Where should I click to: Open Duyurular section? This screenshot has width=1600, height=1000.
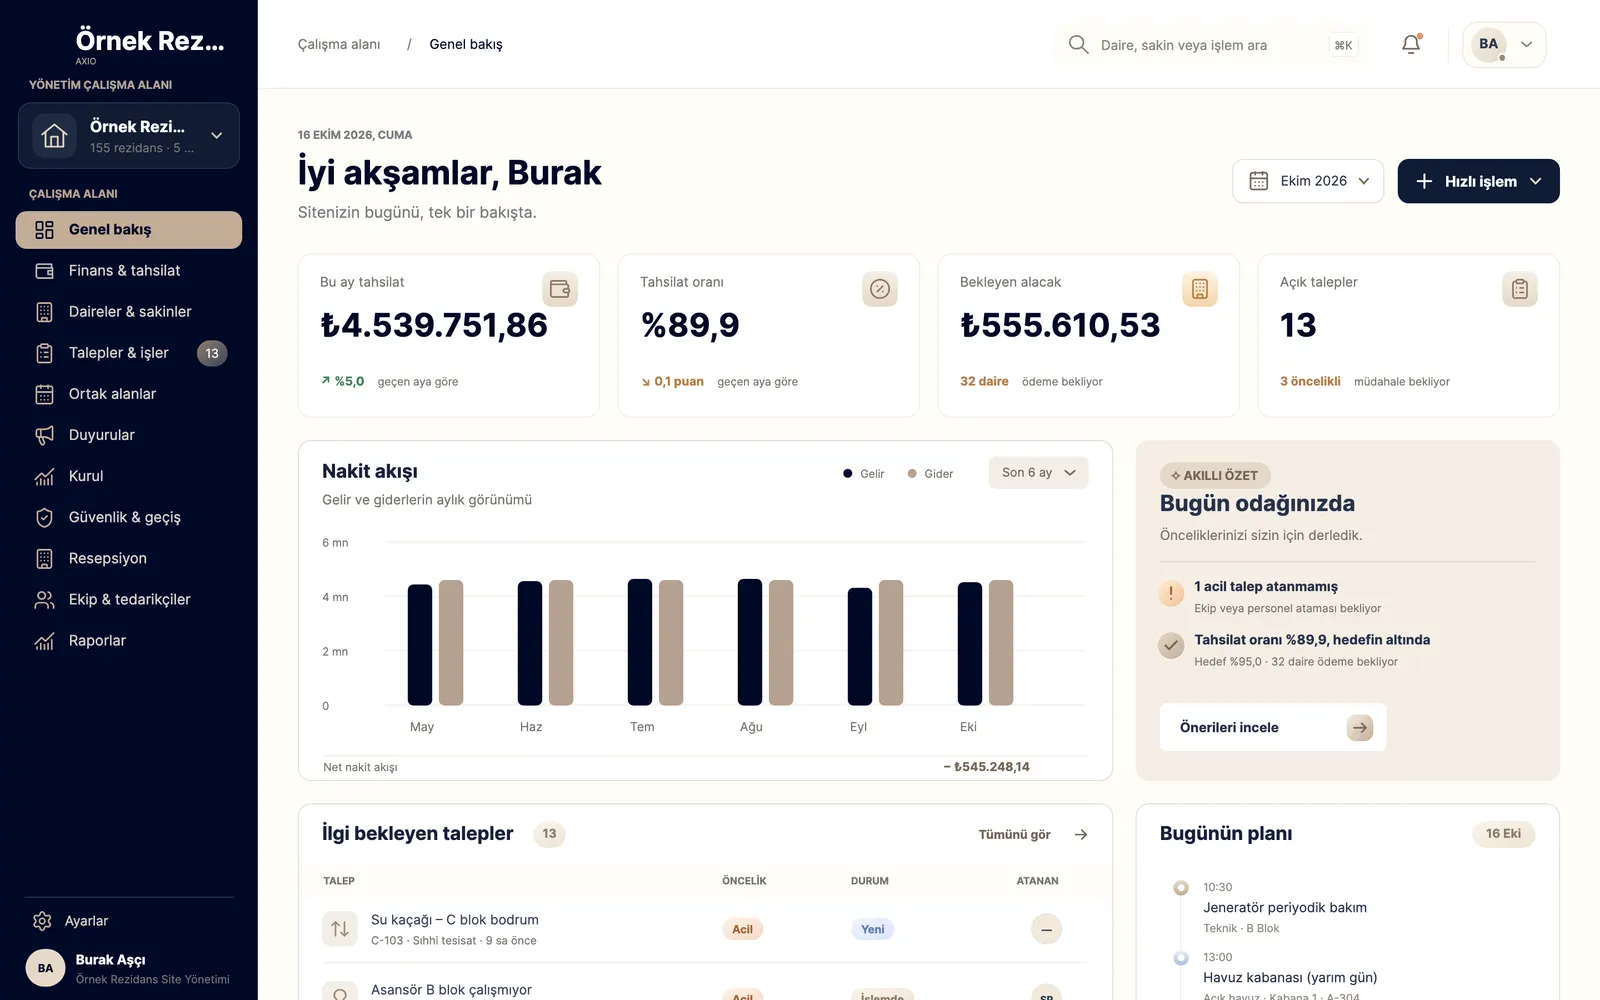click(x=129, y=435)
